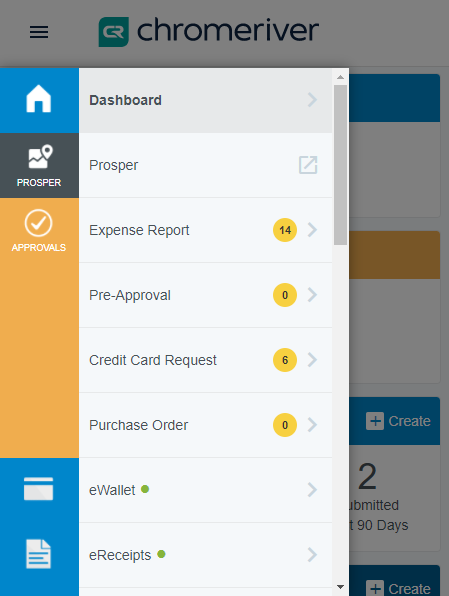Select the Prosper sidebar icon
The height and width of the screenshot is (596, 449).
click(39, 166)
